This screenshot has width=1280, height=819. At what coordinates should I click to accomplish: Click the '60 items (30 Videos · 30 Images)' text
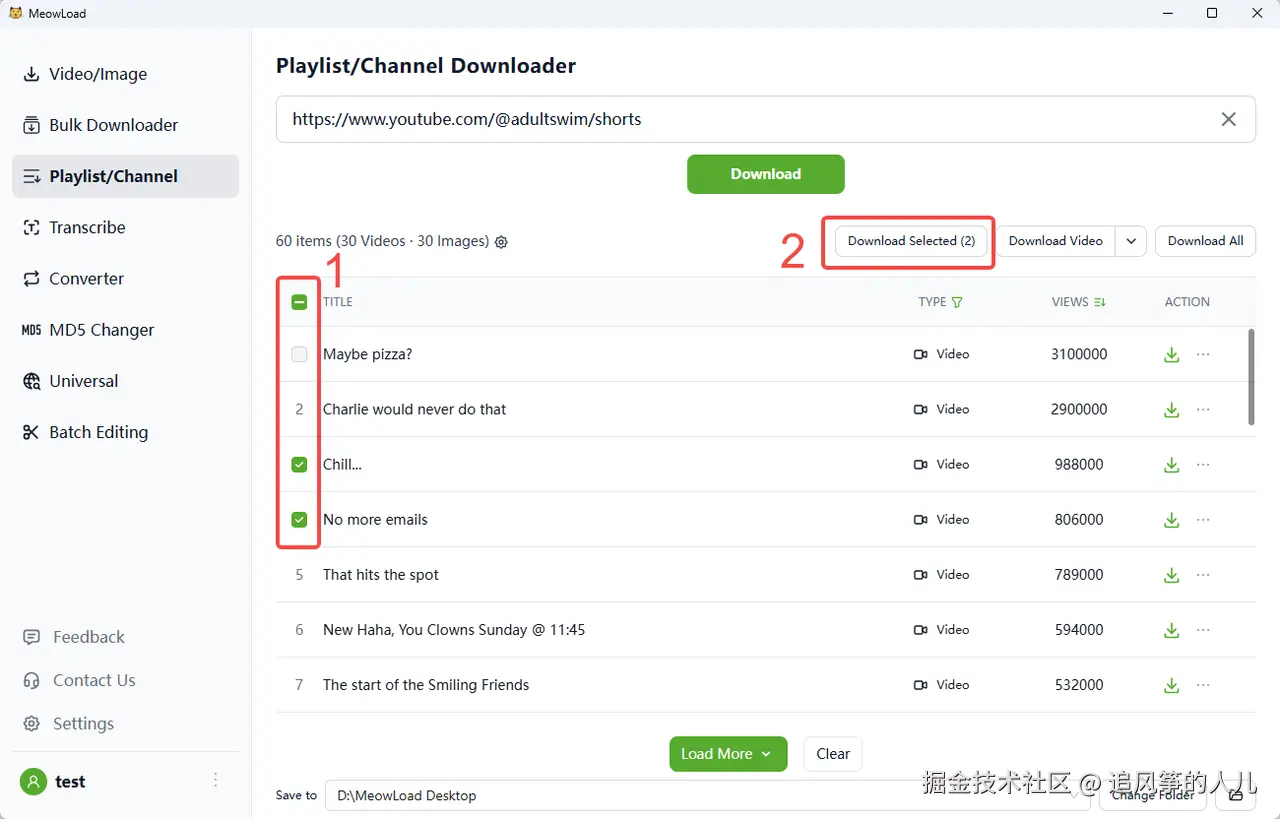(382, 241)
